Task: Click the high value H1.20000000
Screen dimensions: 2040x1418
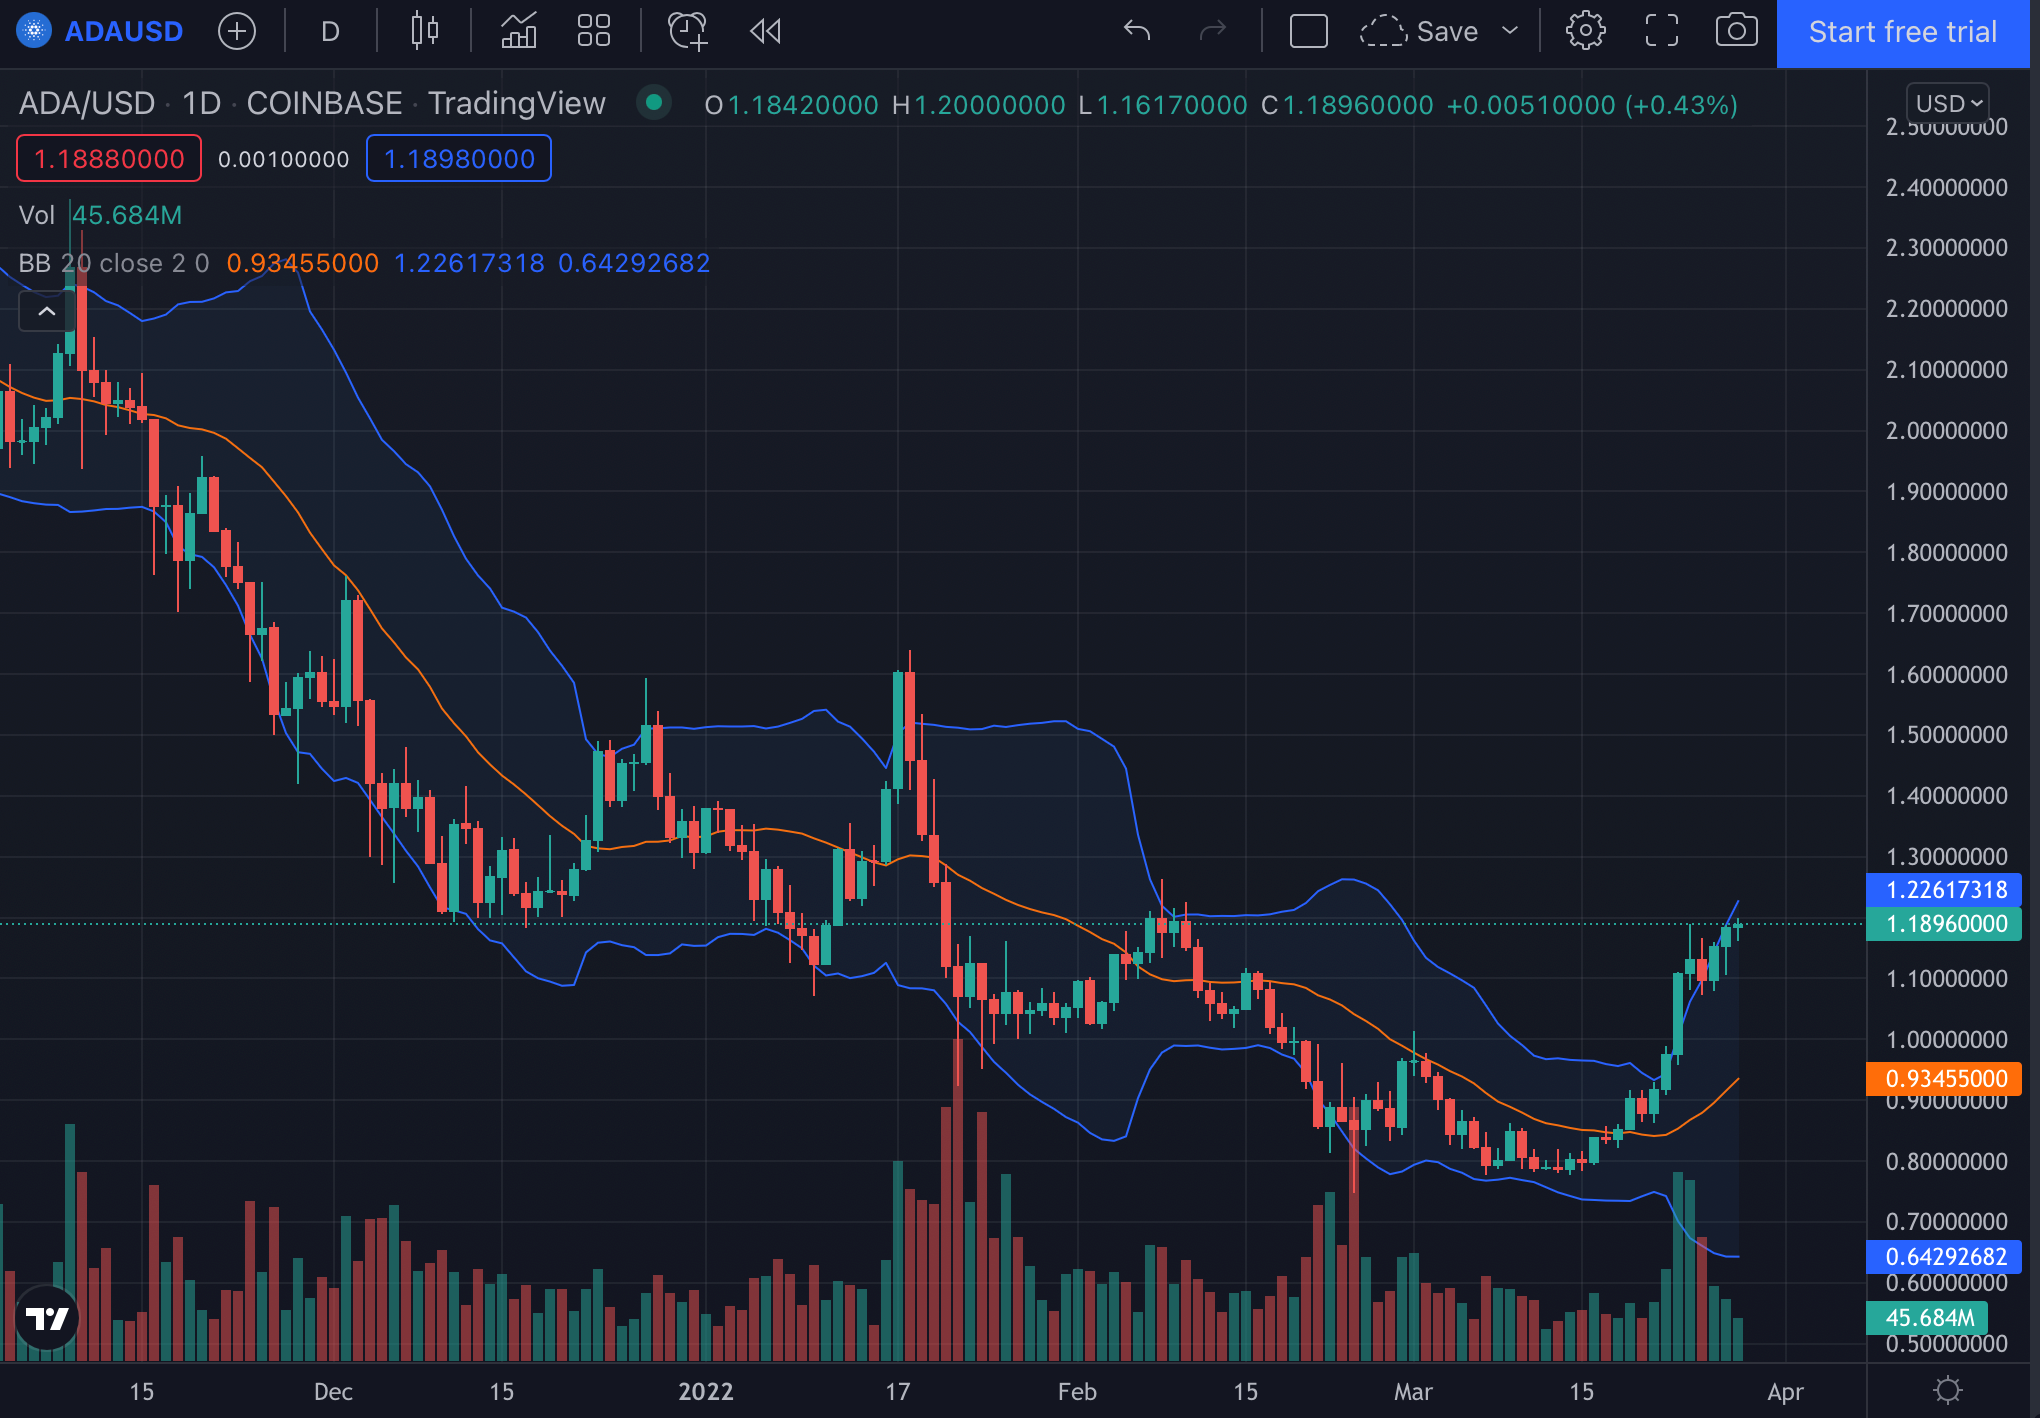Action: coord(978,105)
